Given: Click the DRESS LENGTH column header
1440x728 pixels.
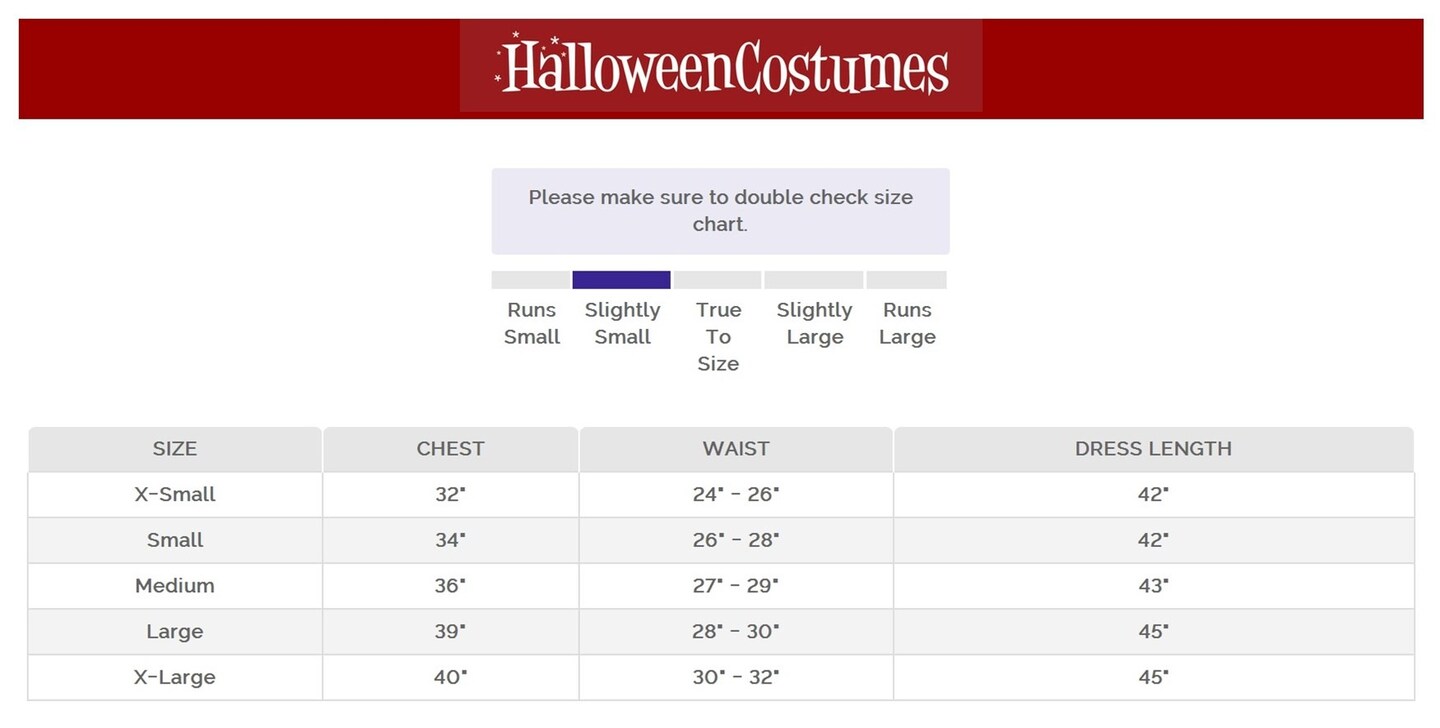Looking at the screenshot, I should [x=1153, y=449].
